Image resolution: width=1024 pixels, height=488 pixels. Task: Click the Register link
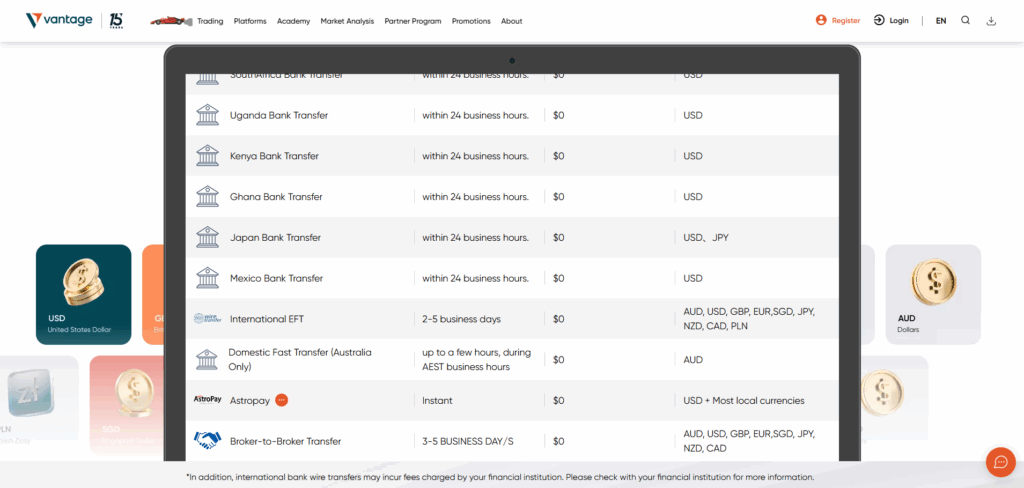(838, 20)
